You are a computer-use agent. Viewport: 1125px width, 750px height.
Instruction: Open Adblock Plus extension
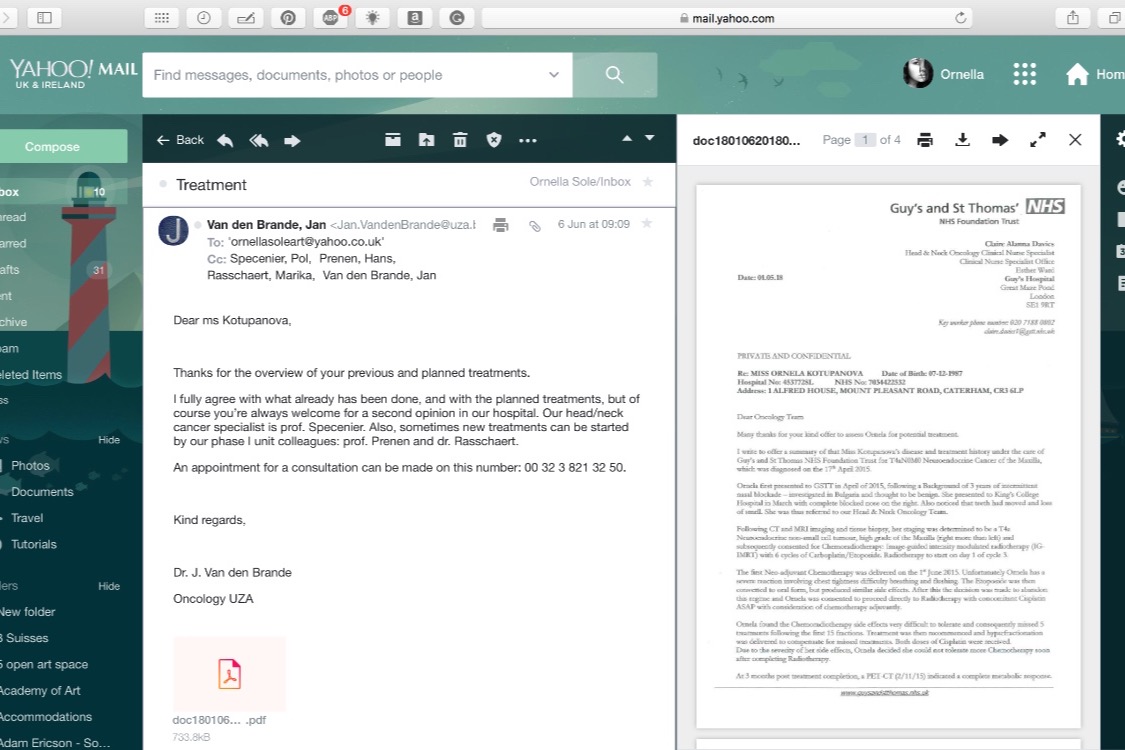[330, 18]
